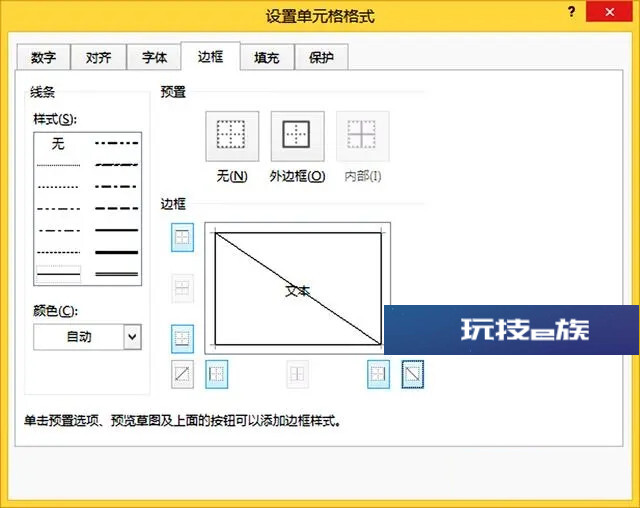Open the 字体 tab
This screenshot has height=508, width=640.
tap(154, 57)
